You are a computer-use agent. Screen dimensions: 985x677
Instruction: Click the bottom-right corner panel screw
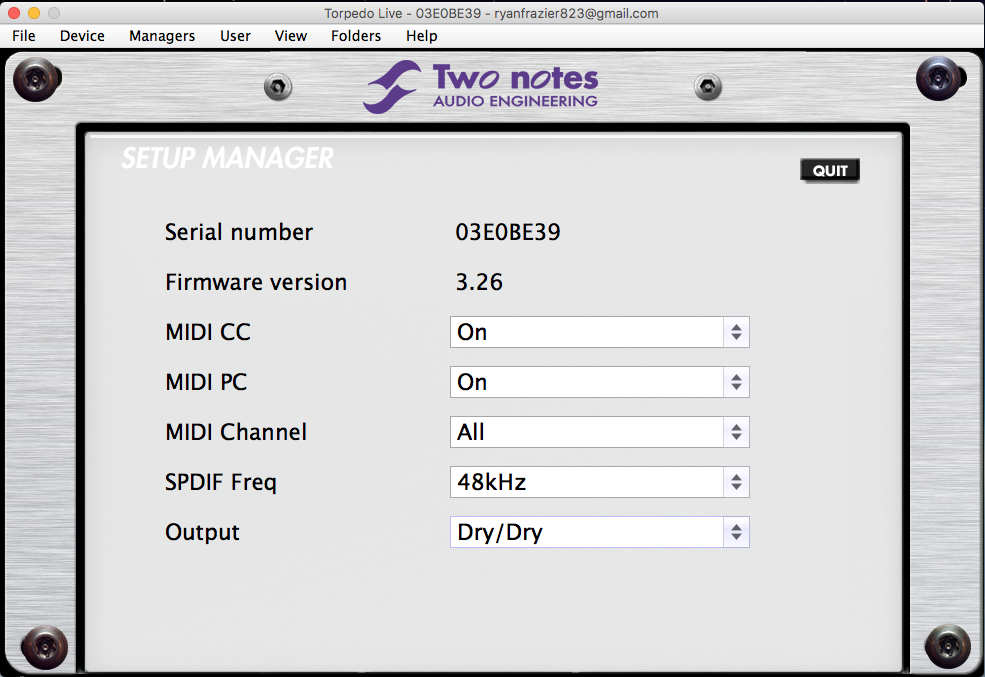(x=945, y=646)
